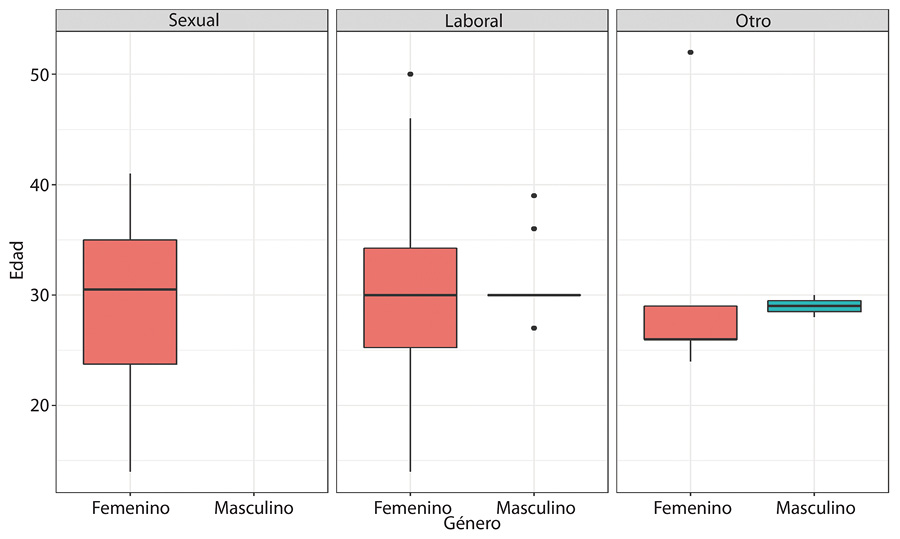Click the Laboral Masculino outlier point at 36
The image size is (900, 539).
pyautogui.click(x=534, y=228)
